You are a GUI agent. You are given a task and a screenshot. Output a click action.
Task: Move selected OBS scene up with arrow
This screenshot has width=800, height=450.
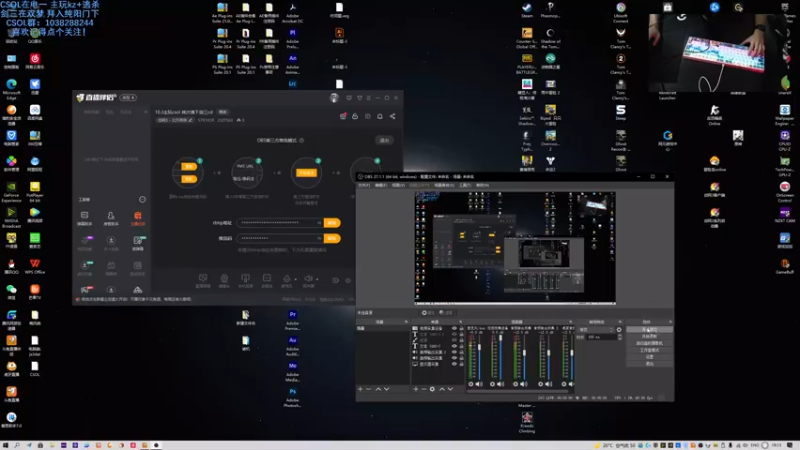(378, 389)
